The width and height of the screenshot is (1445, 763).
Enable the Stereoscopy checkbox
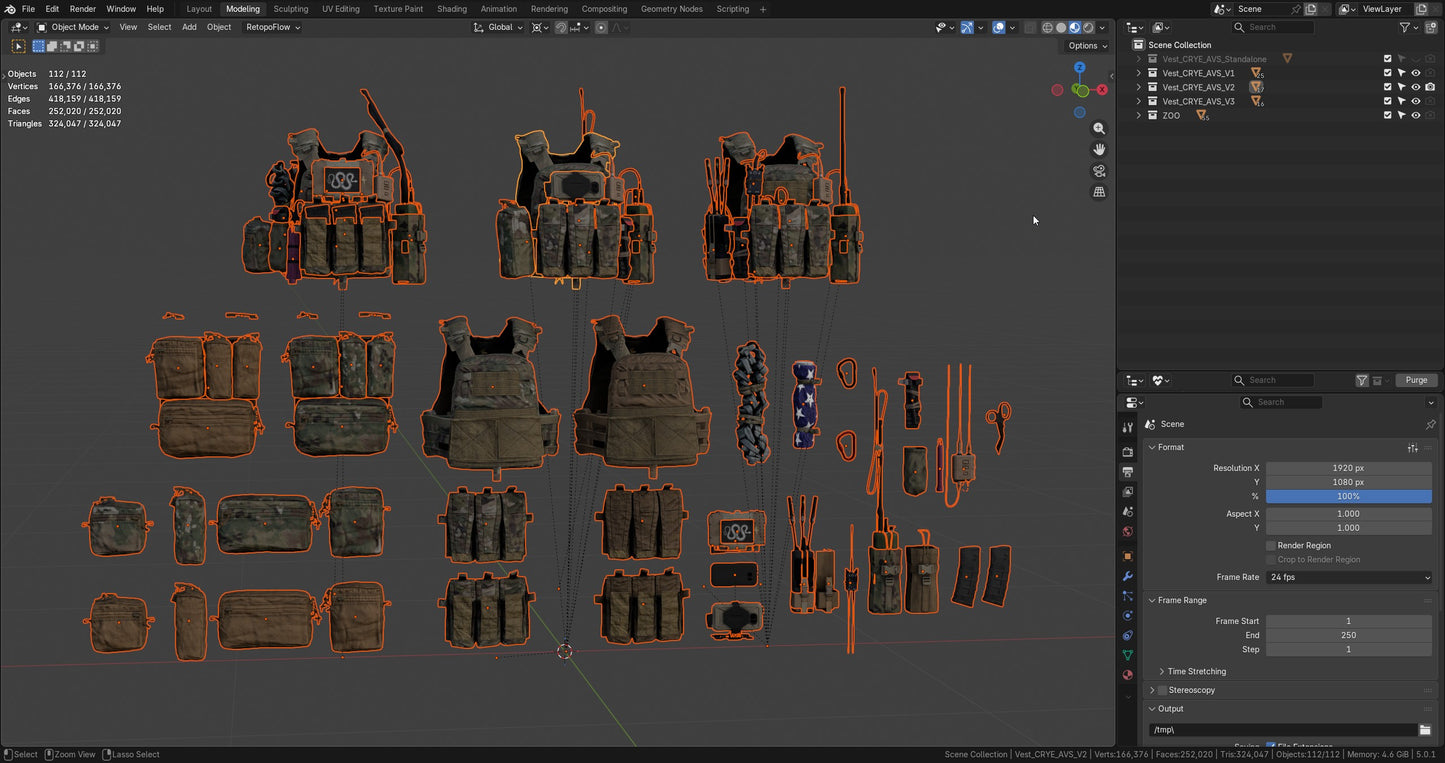point(1163,690)
